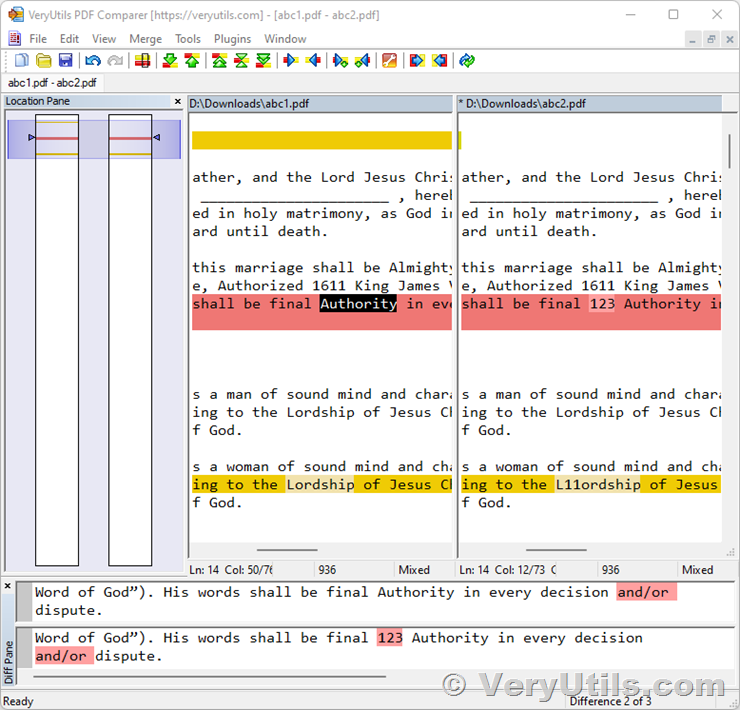Screen dimensions: 740x710
Task: Open Options with the wrench icon
Action: (x=389, y=60)
